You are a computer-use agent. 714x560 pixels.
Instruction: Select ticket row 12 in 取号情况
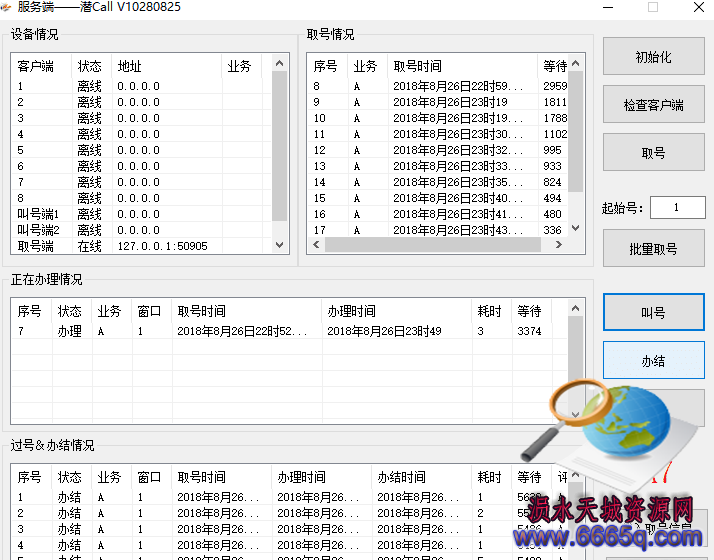tap(438, 150)
